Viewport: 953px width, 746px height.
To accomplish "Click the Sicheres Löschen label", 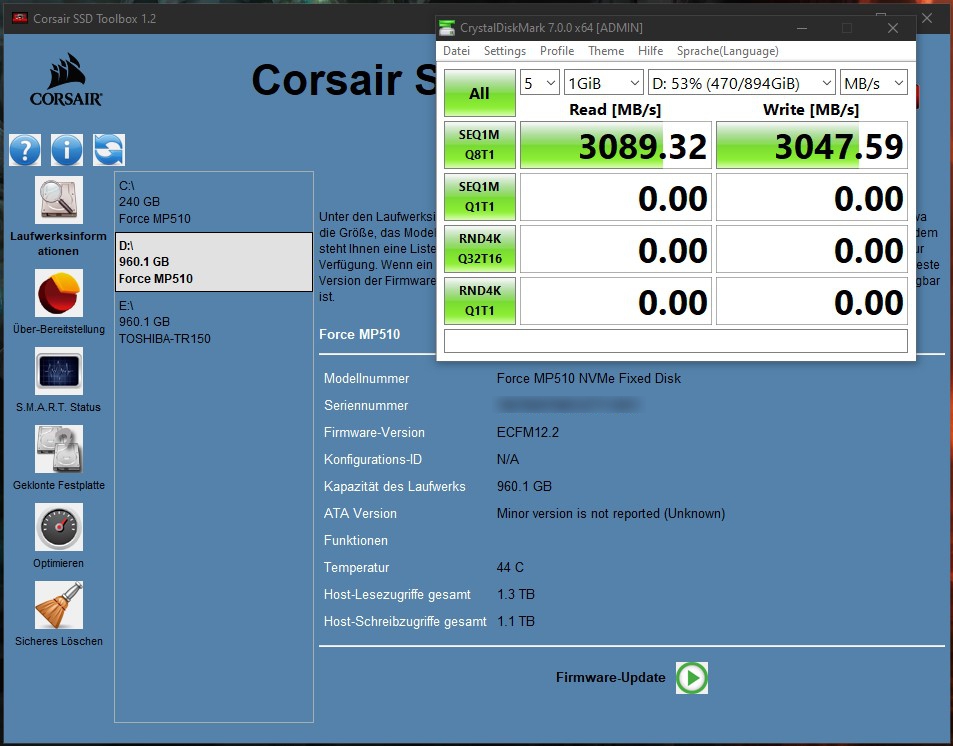I will click(58, 641).
